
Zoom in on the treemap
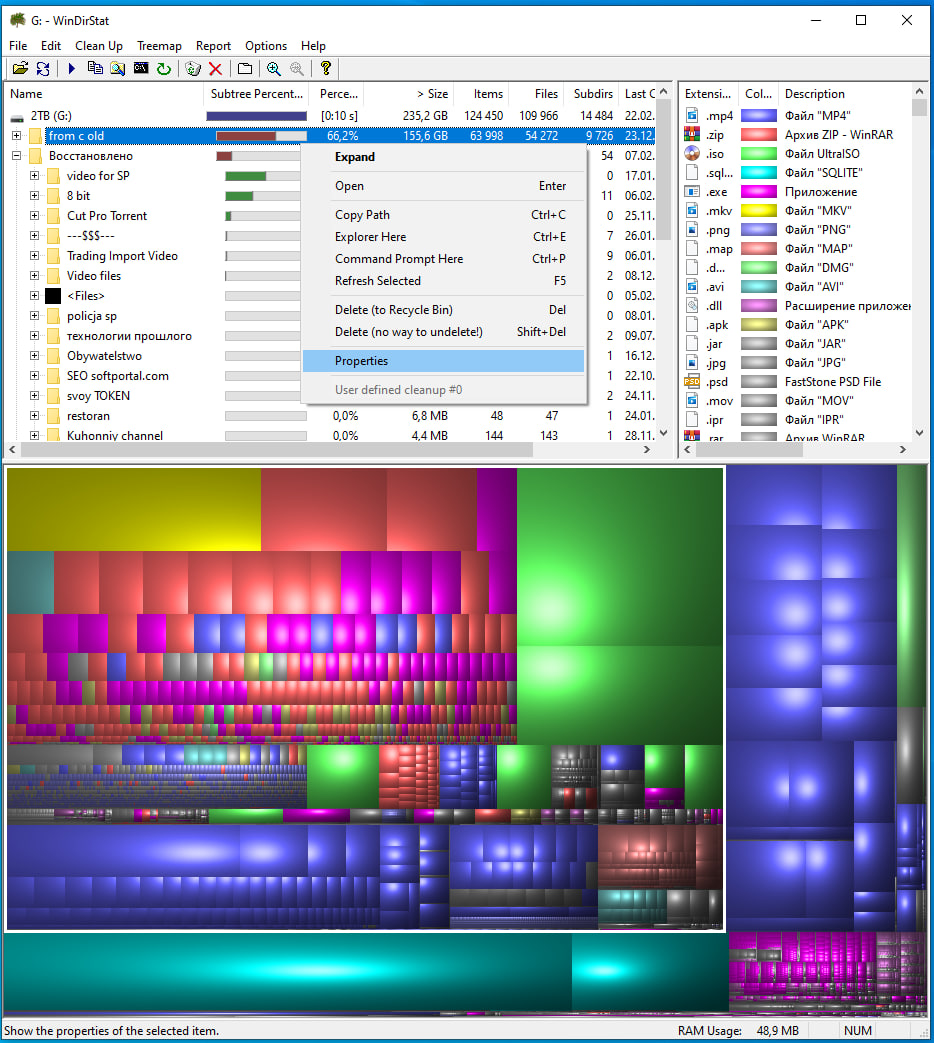tap(273, 69)
